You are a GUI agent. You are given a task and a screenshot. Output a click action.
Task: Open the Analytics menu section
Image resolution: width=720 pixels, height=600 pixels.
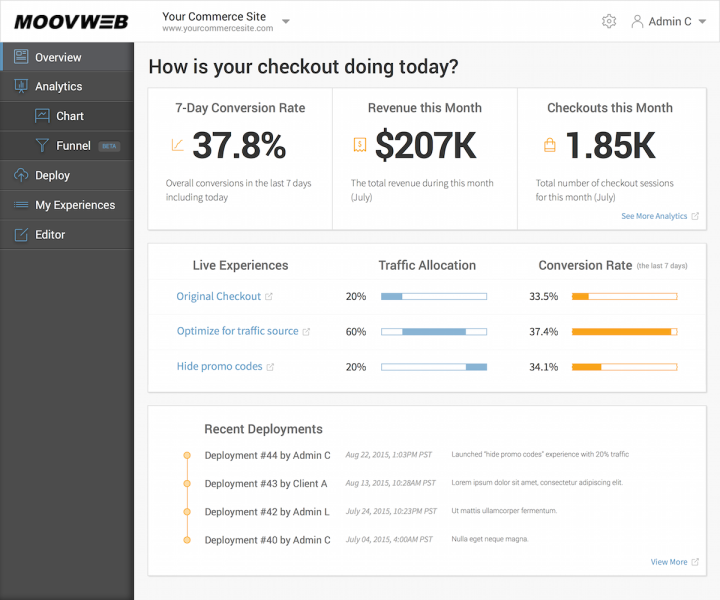point(58,87)
